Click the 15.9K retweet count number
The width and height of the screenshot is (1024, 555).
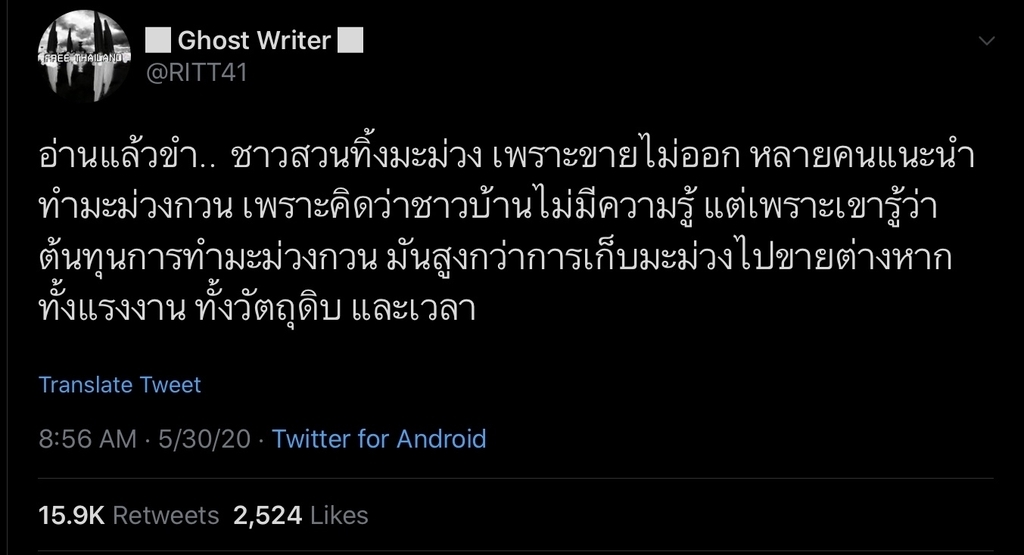pos(71,515)
